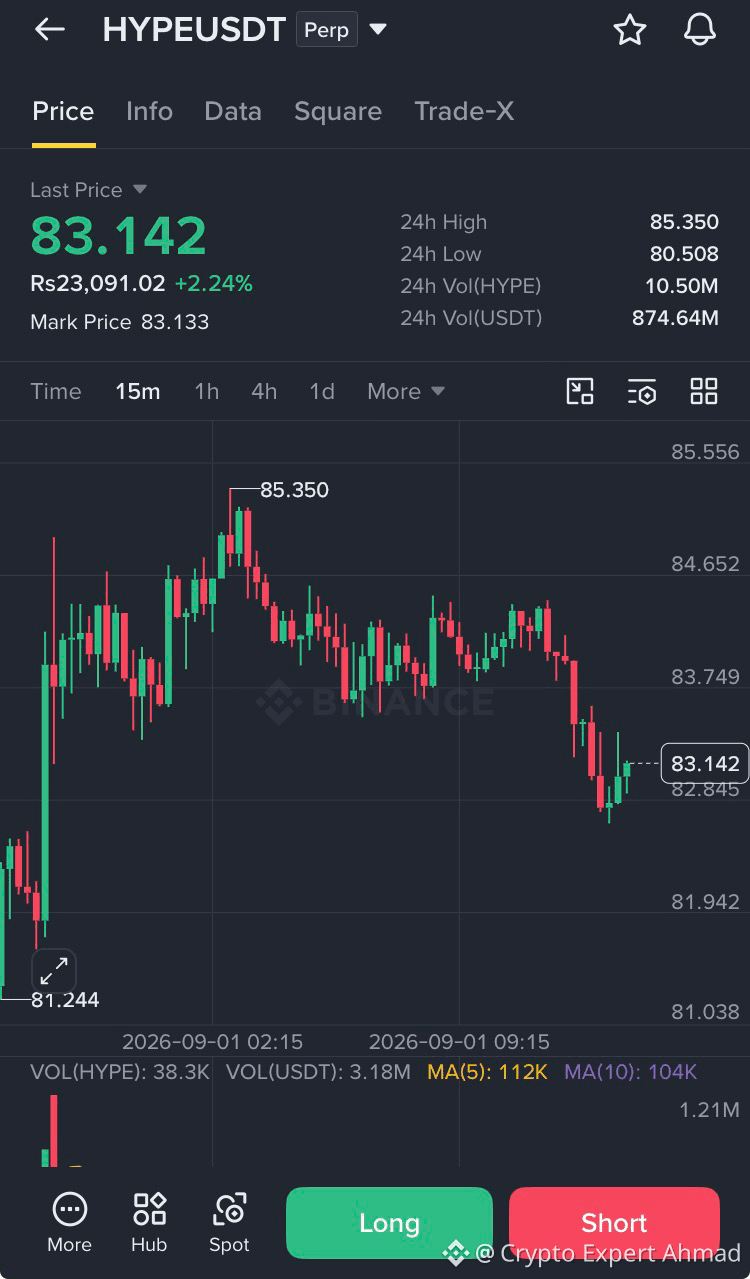Select the 1h timeframe

[x=206, y=391]
